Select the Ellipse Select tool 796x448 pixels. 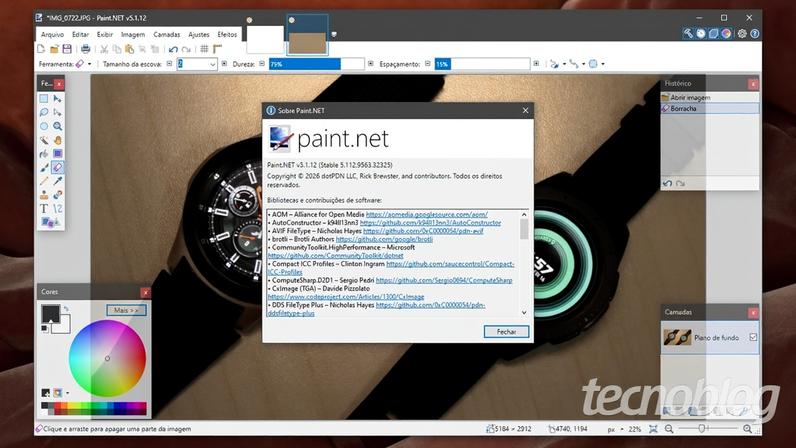[44, 126]
